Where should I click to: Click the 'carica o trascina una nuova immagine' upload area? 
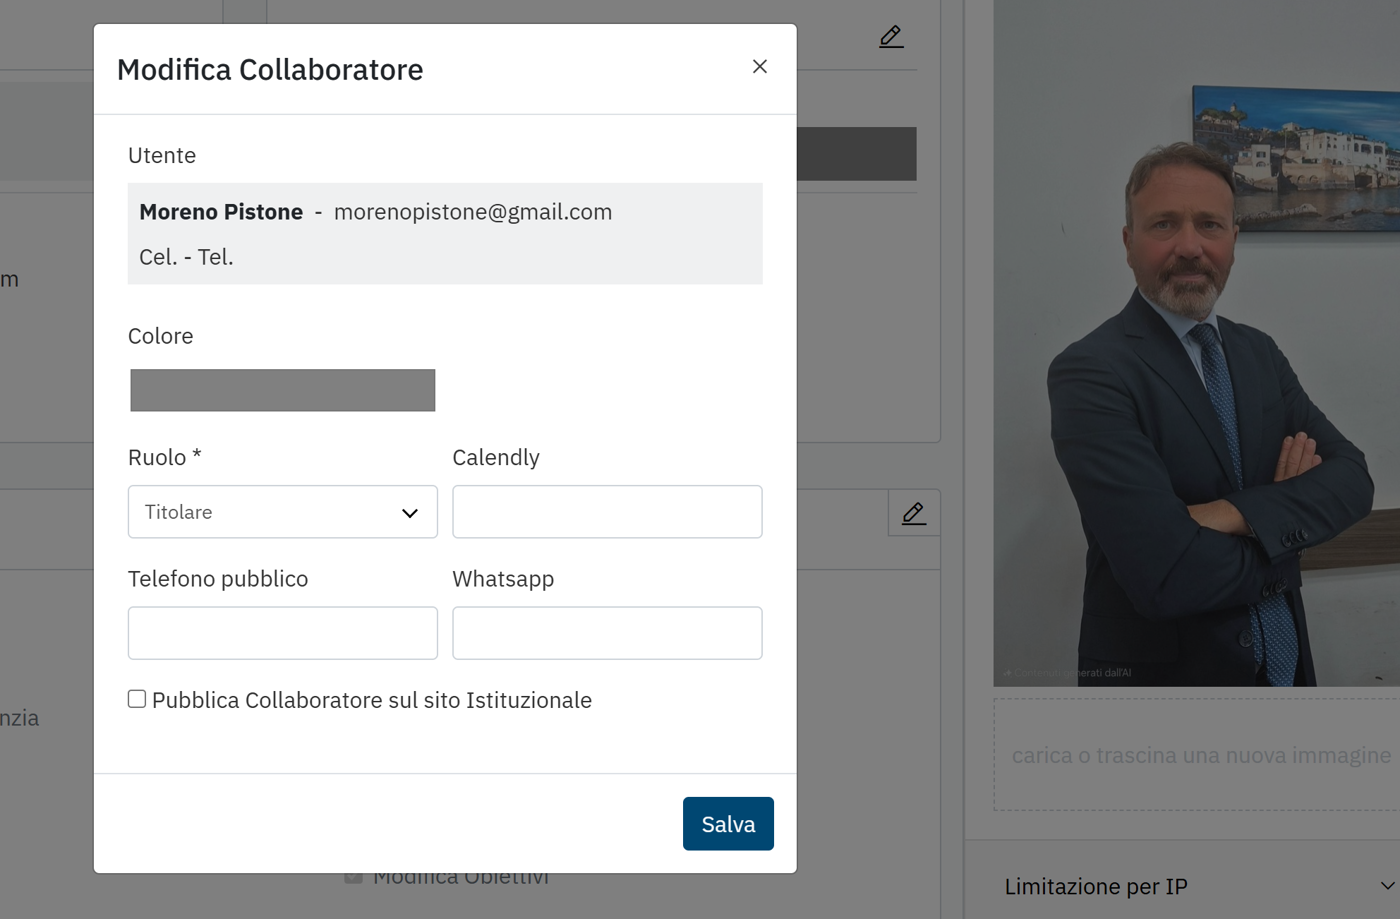[1200, 755]
